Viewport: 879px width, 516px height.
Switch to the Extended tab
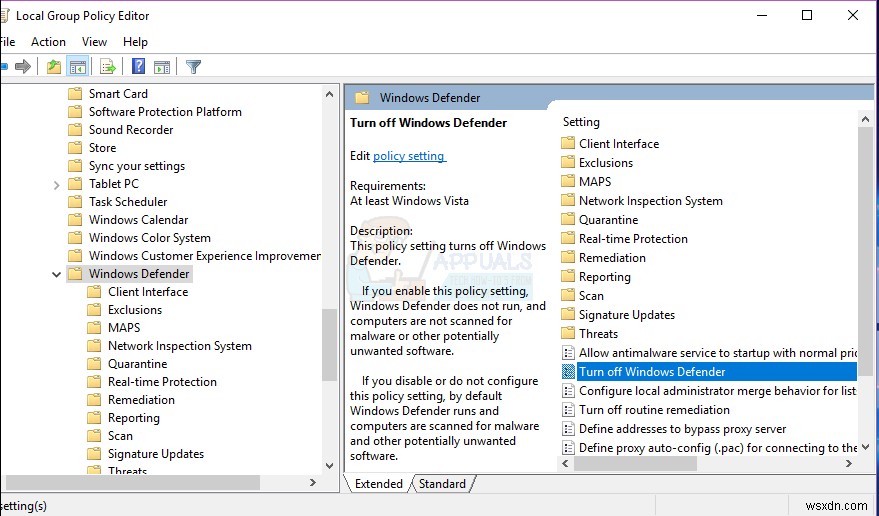378,483
